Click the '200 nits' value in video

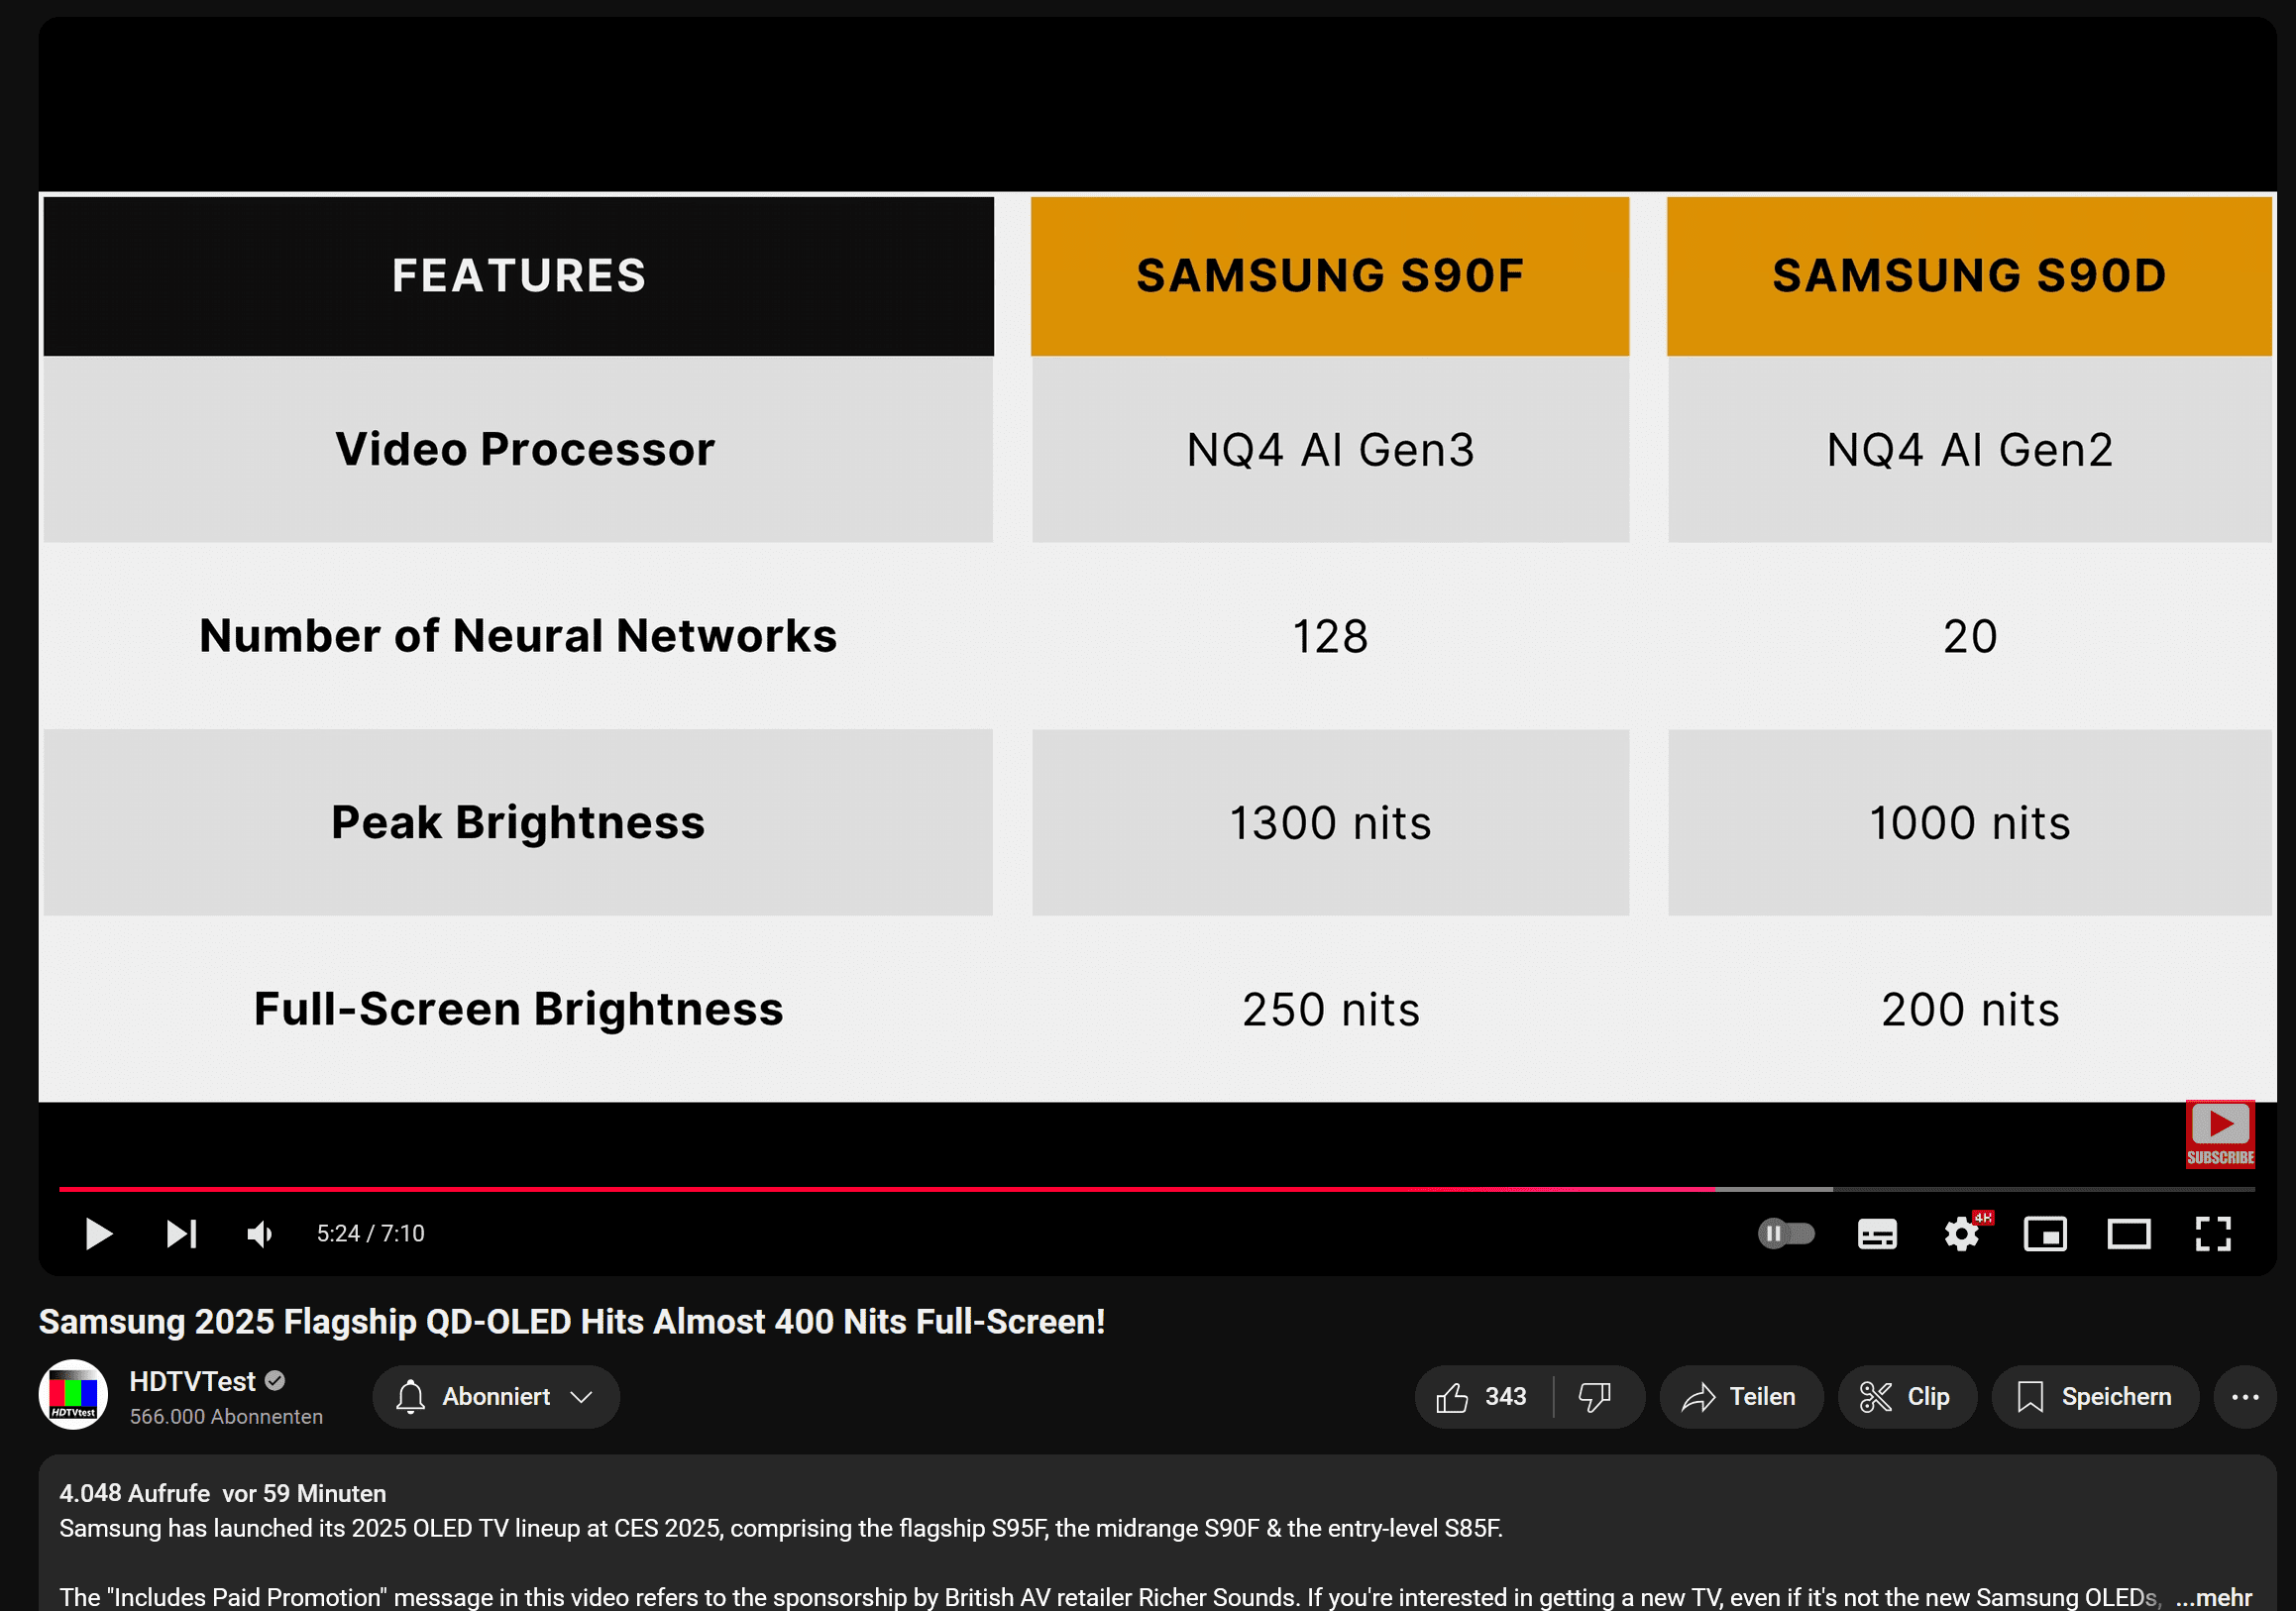pos(1970,1009)
